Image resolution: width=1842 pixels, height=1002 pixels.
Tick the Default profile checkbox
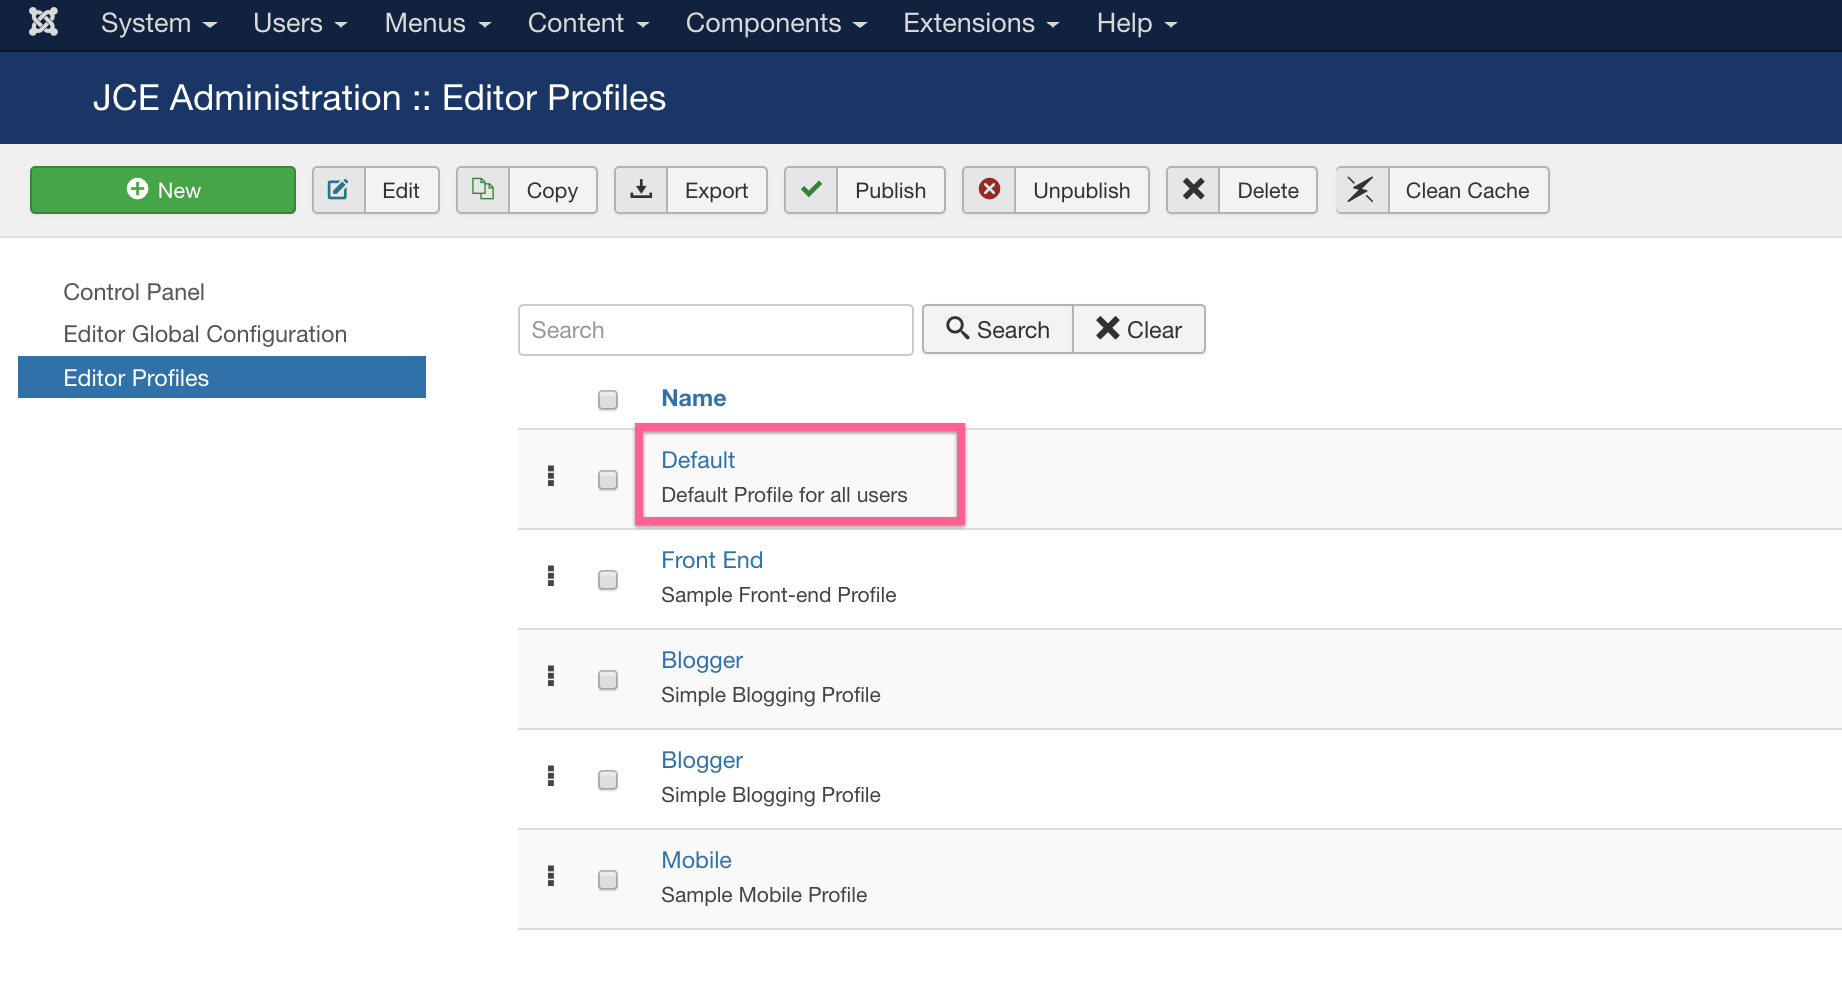pos(608,480)
